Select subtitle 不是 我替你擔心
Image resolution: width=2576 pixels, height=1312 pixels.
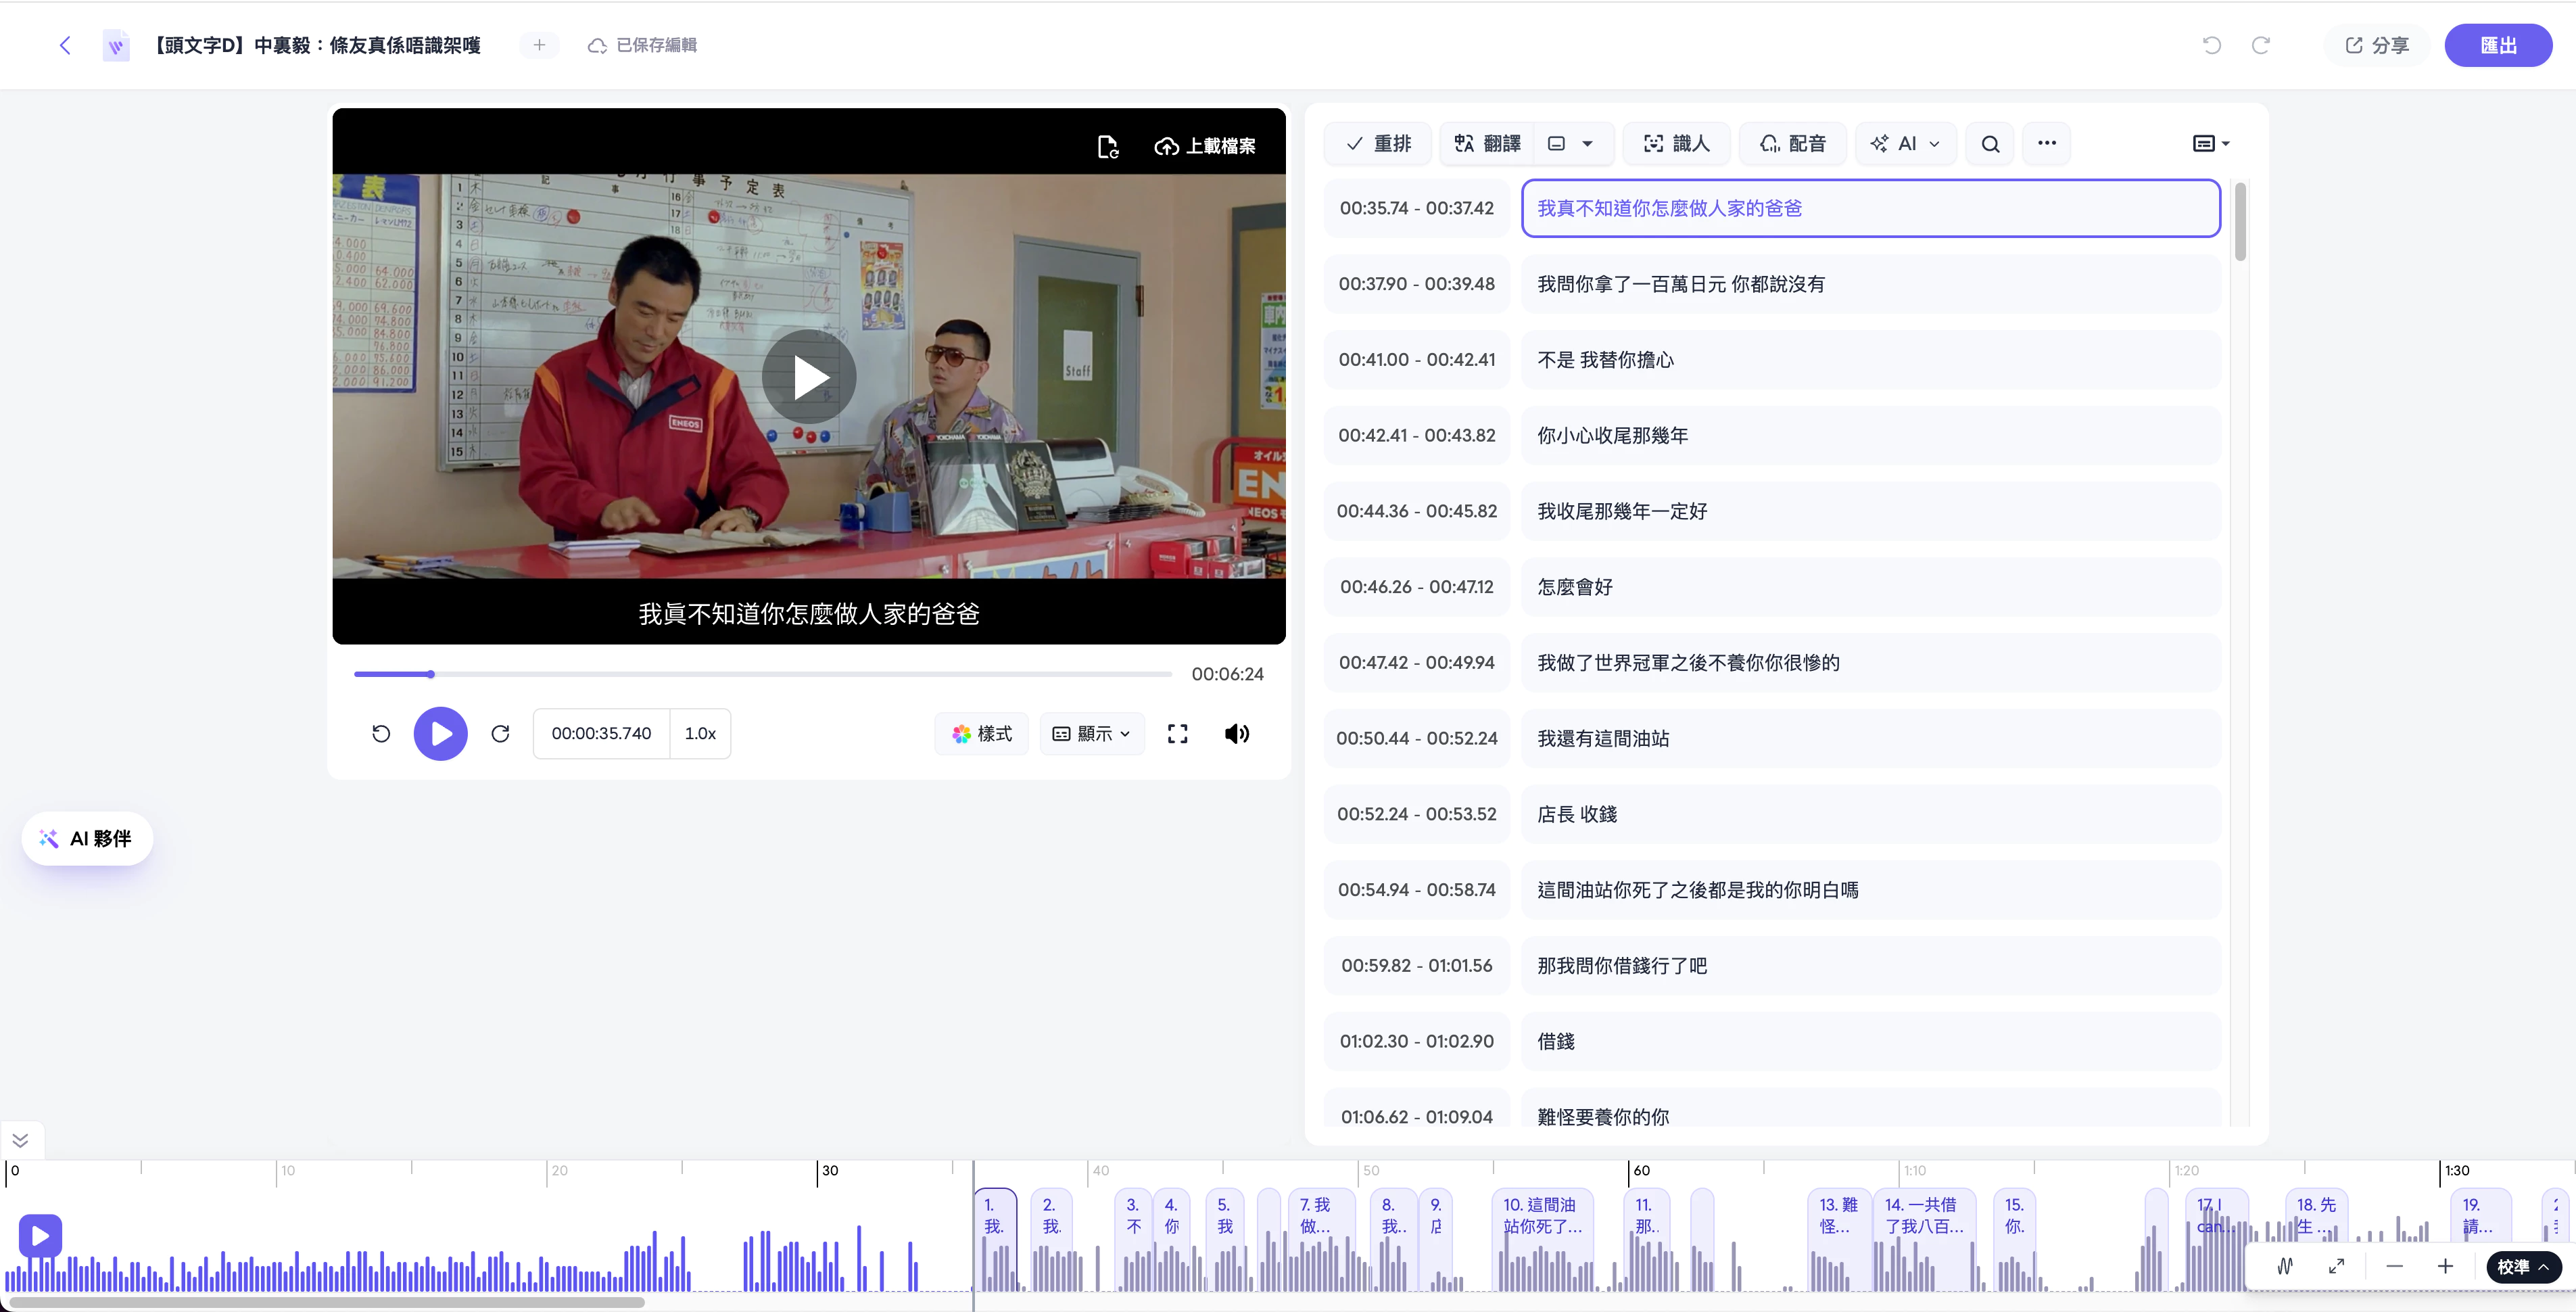(1870, 360)
